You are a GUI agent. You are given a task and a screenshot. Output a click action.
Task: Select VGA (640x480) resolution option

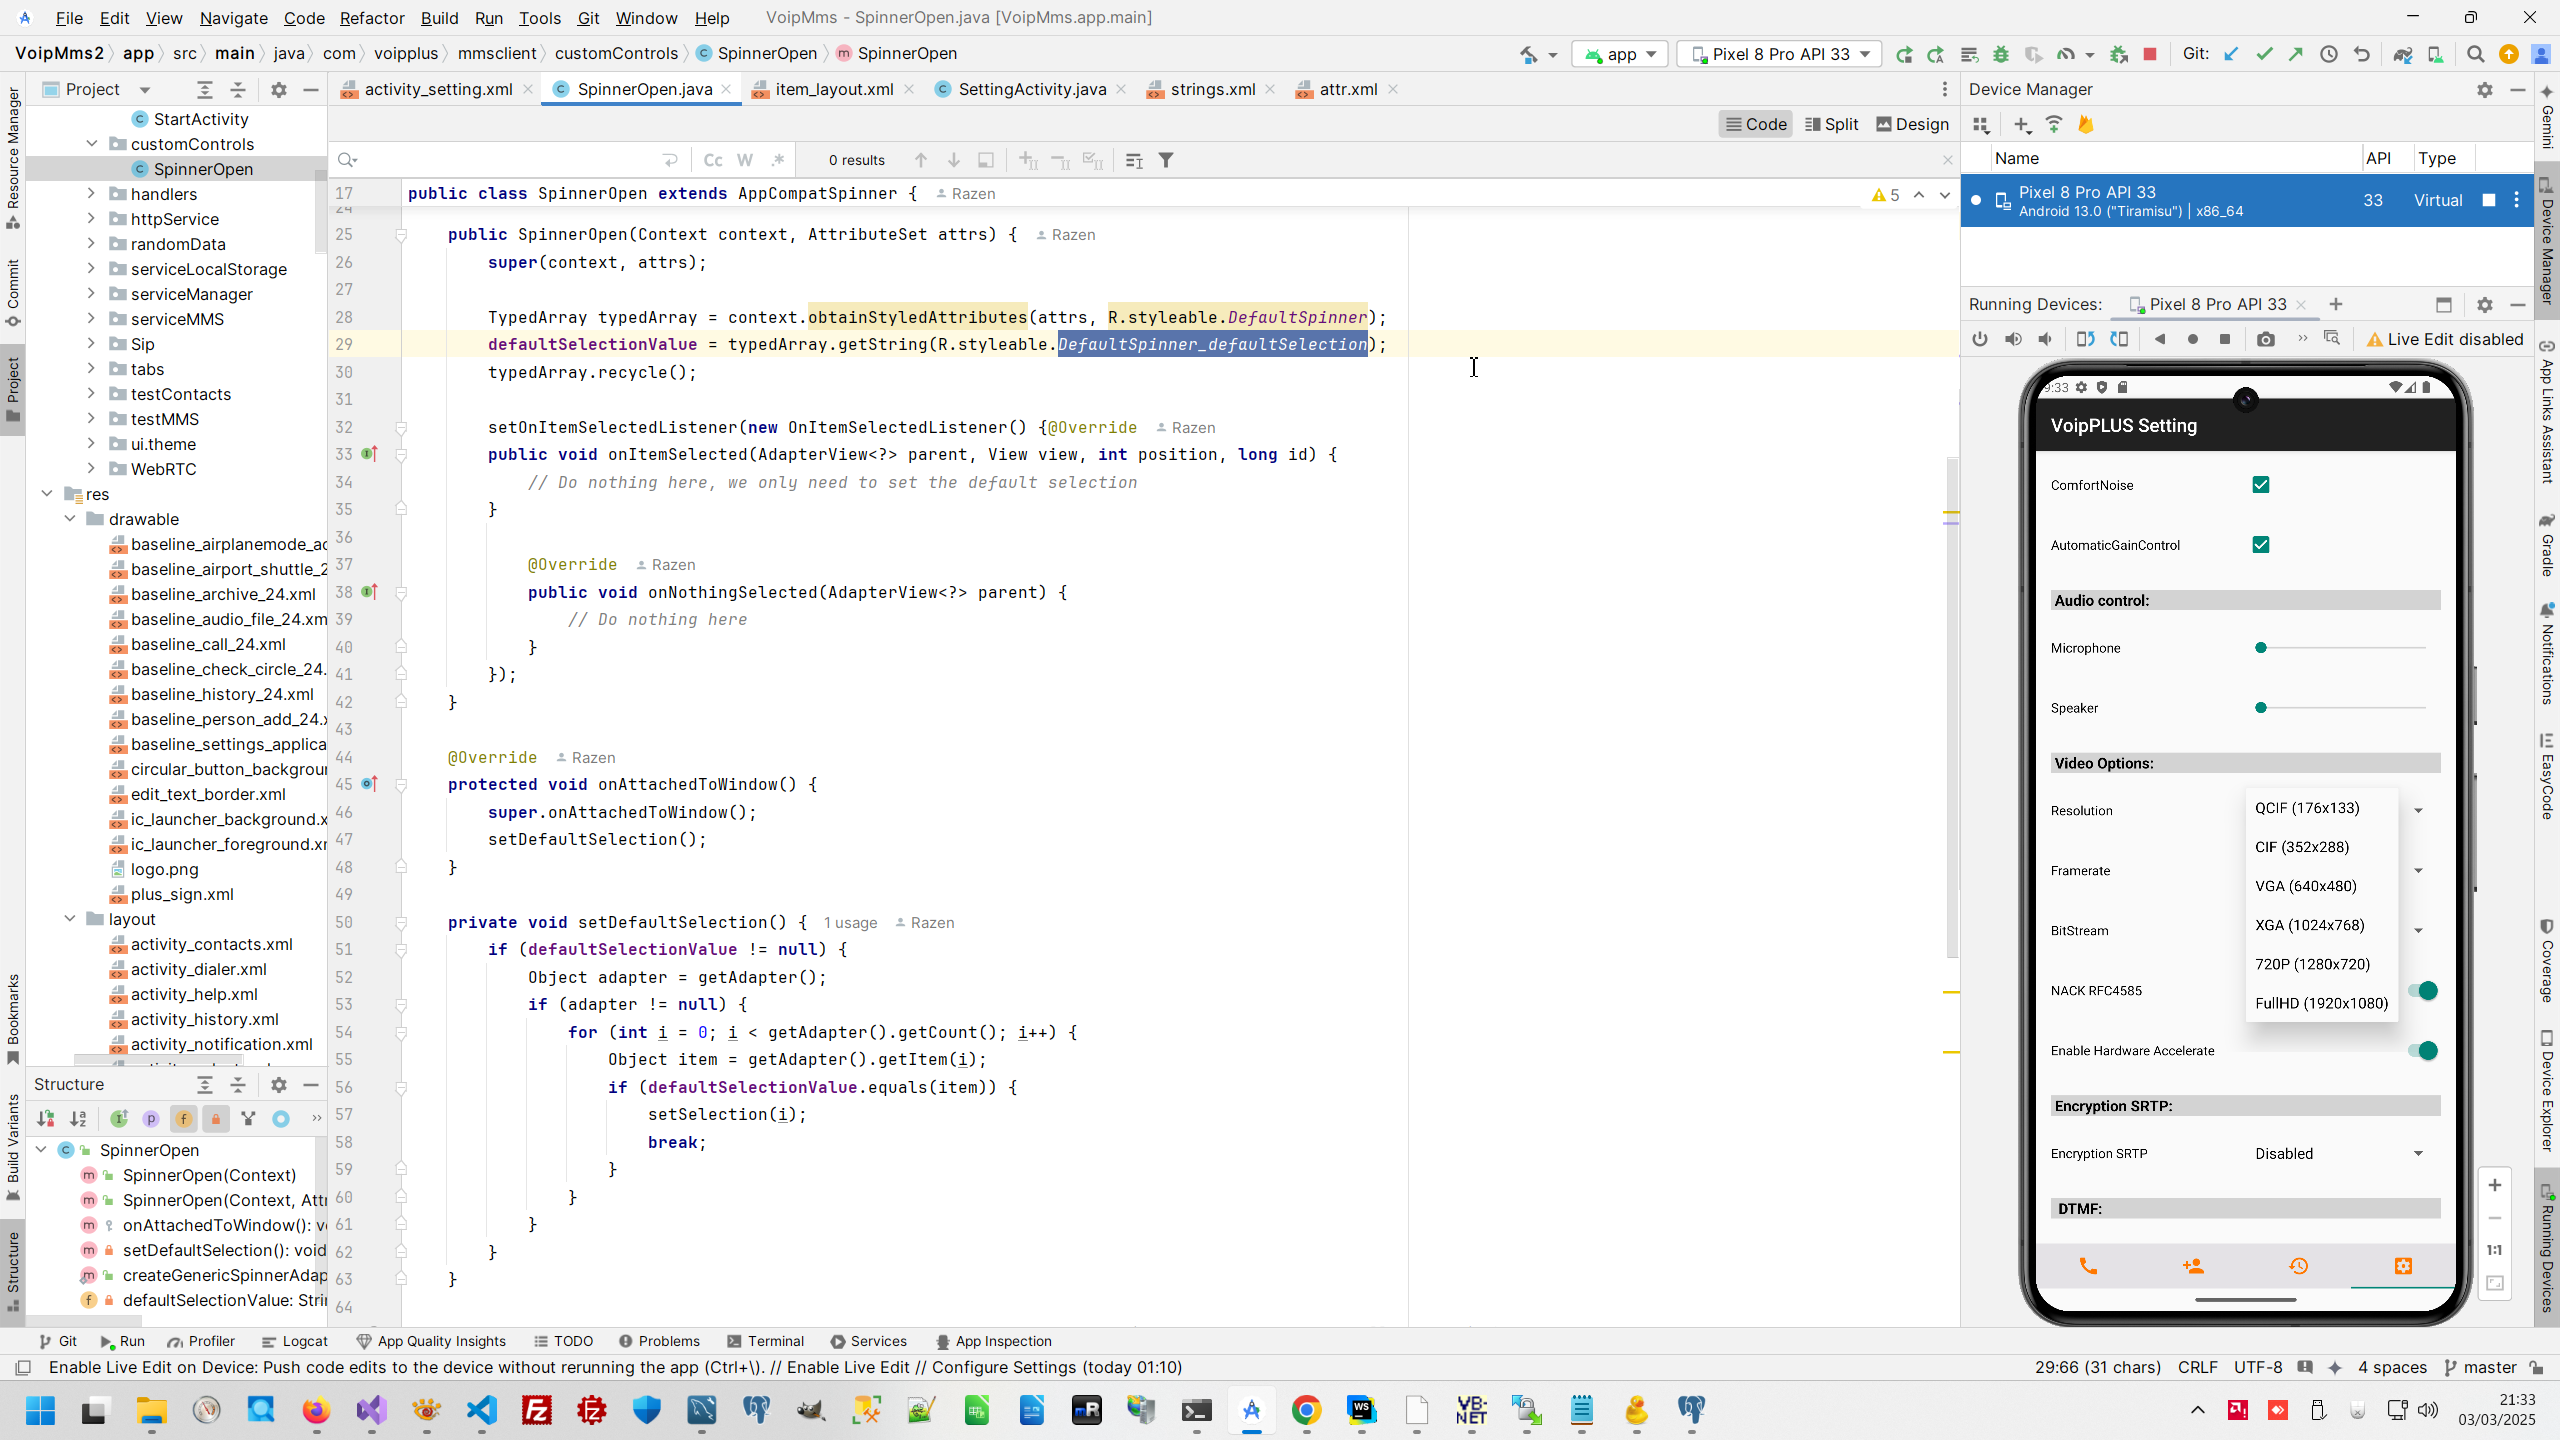[x=2305, y=886]
